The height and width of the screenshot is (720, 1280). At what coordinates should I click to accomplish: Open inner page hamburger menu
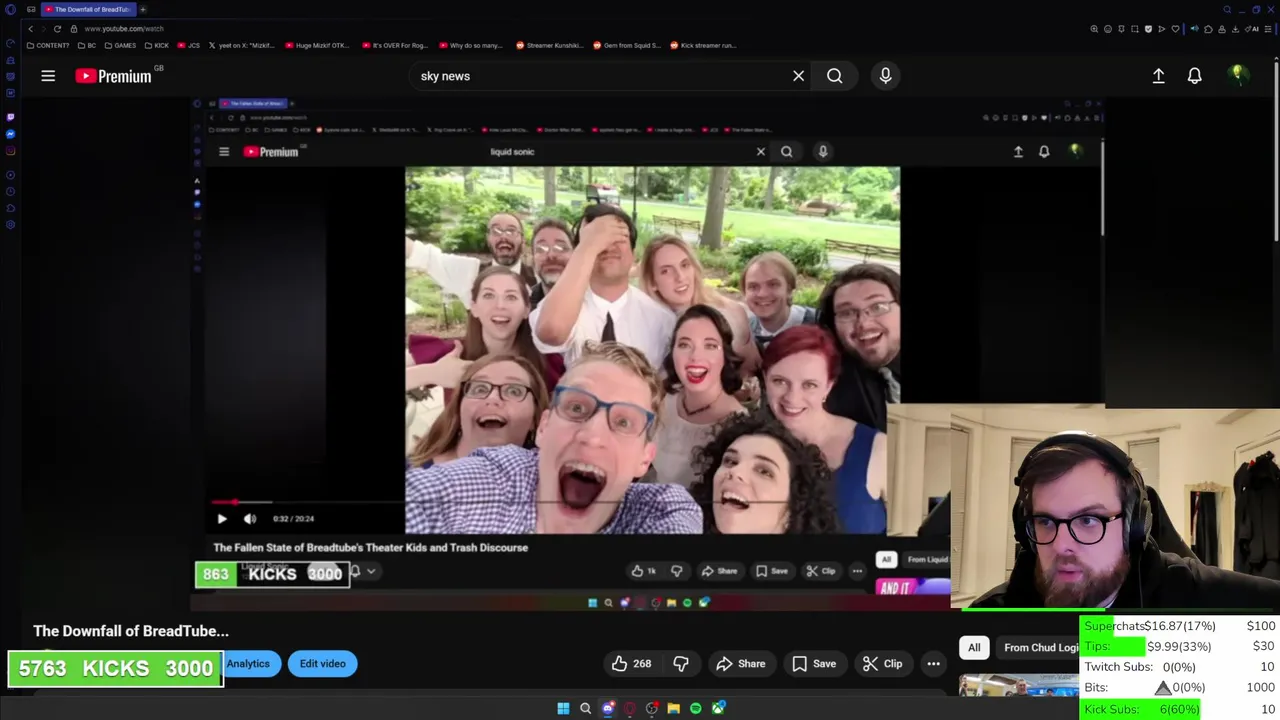pyautogui.click(x=224, y=152)
